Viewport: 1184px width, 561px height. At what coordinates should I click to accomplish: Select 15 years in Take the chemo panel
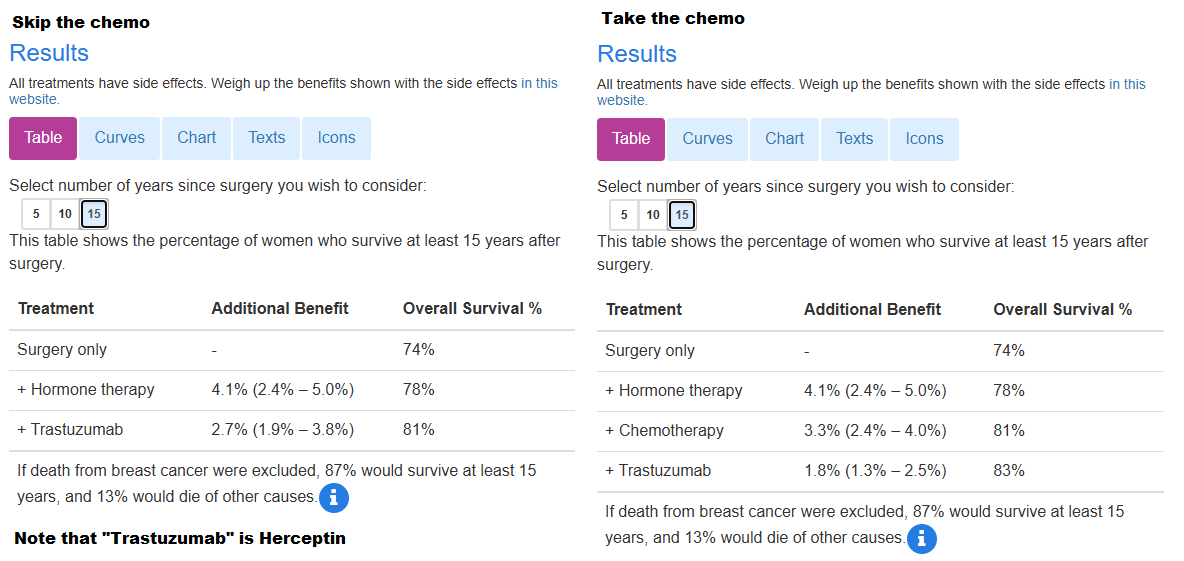pos(682,215)
